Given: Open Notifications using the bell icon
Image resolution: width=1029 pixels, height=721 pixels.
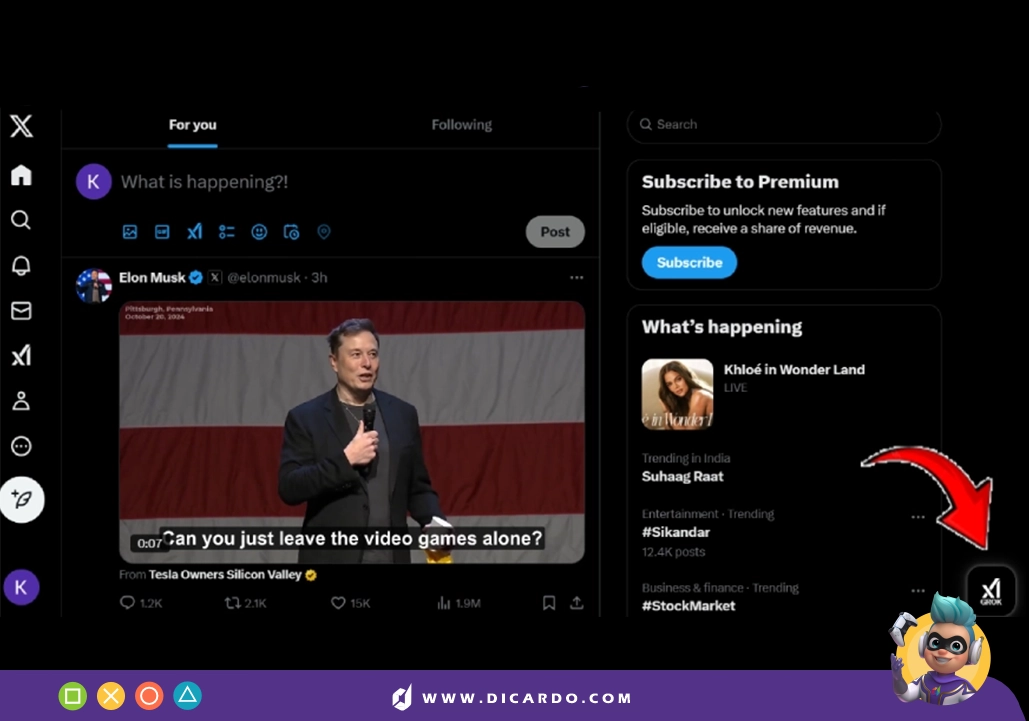Looking at the screenshot, I should [21, 265].
